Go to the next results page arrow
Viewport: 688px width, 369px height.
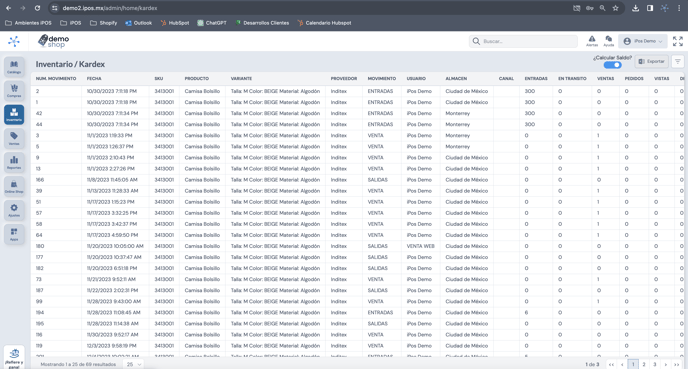tap(666, 364)
